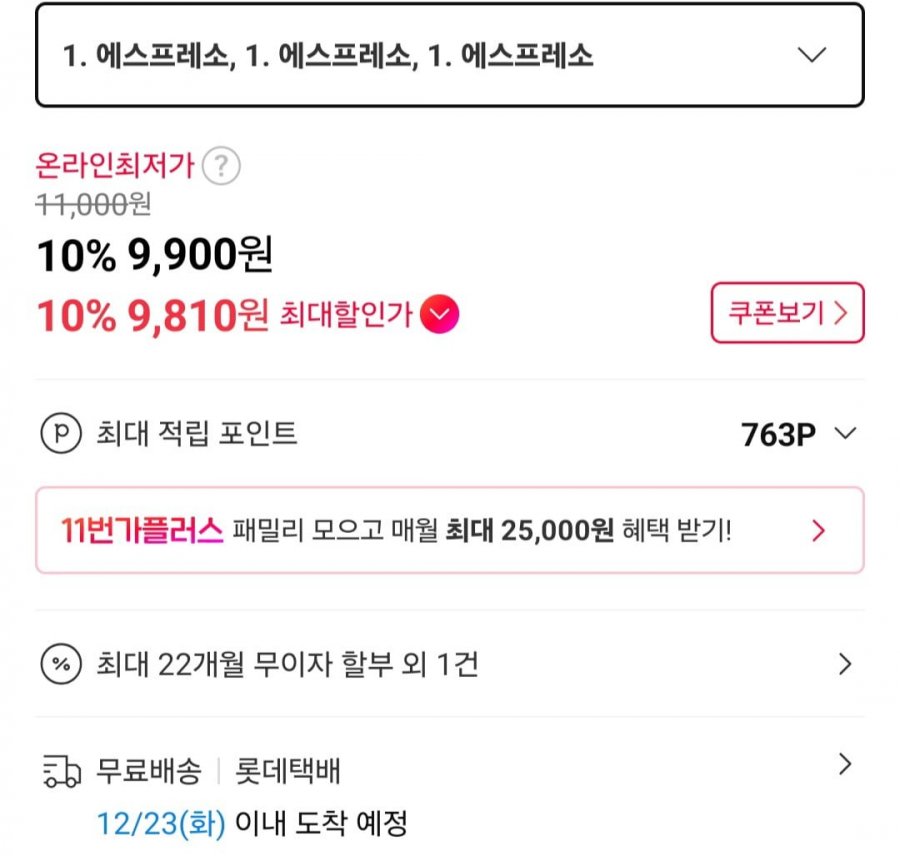
Task: Click the 12/23(화) arrival date text
Action: click(161, 824)
